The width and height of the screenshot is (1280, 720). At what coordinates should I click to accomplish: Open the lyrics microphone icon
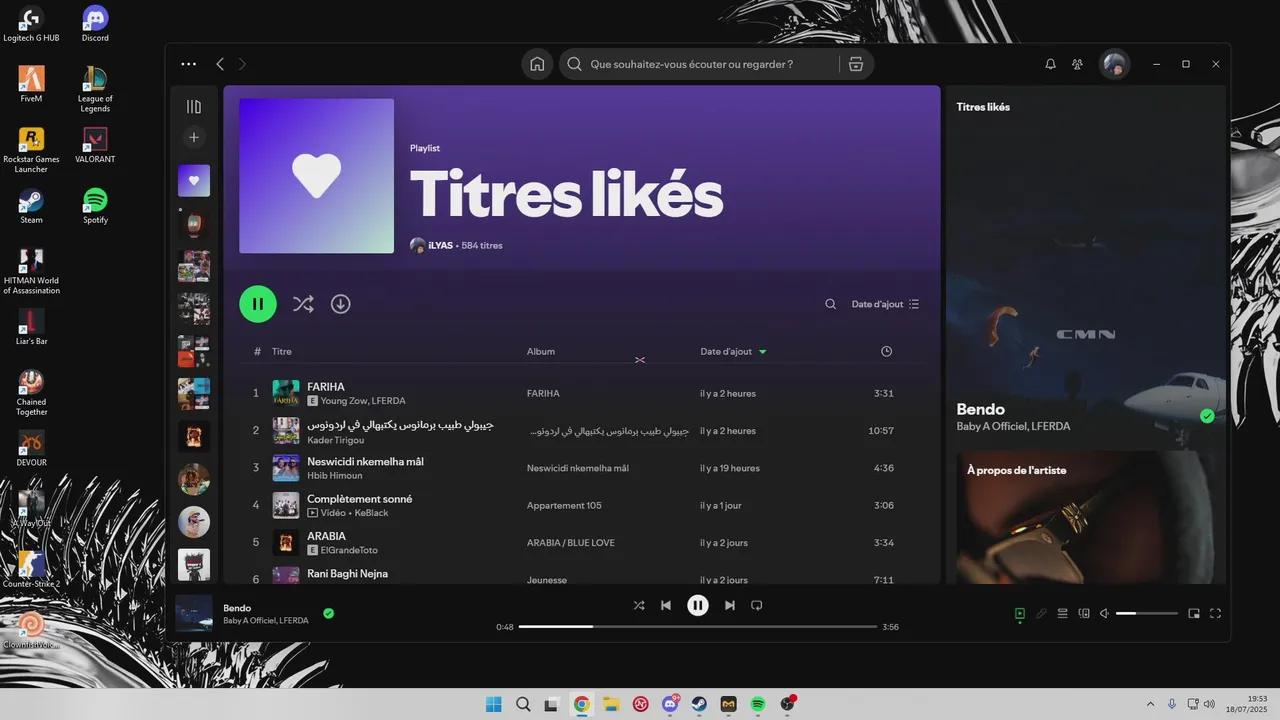pyautogui.click(x=1041, y=613)
